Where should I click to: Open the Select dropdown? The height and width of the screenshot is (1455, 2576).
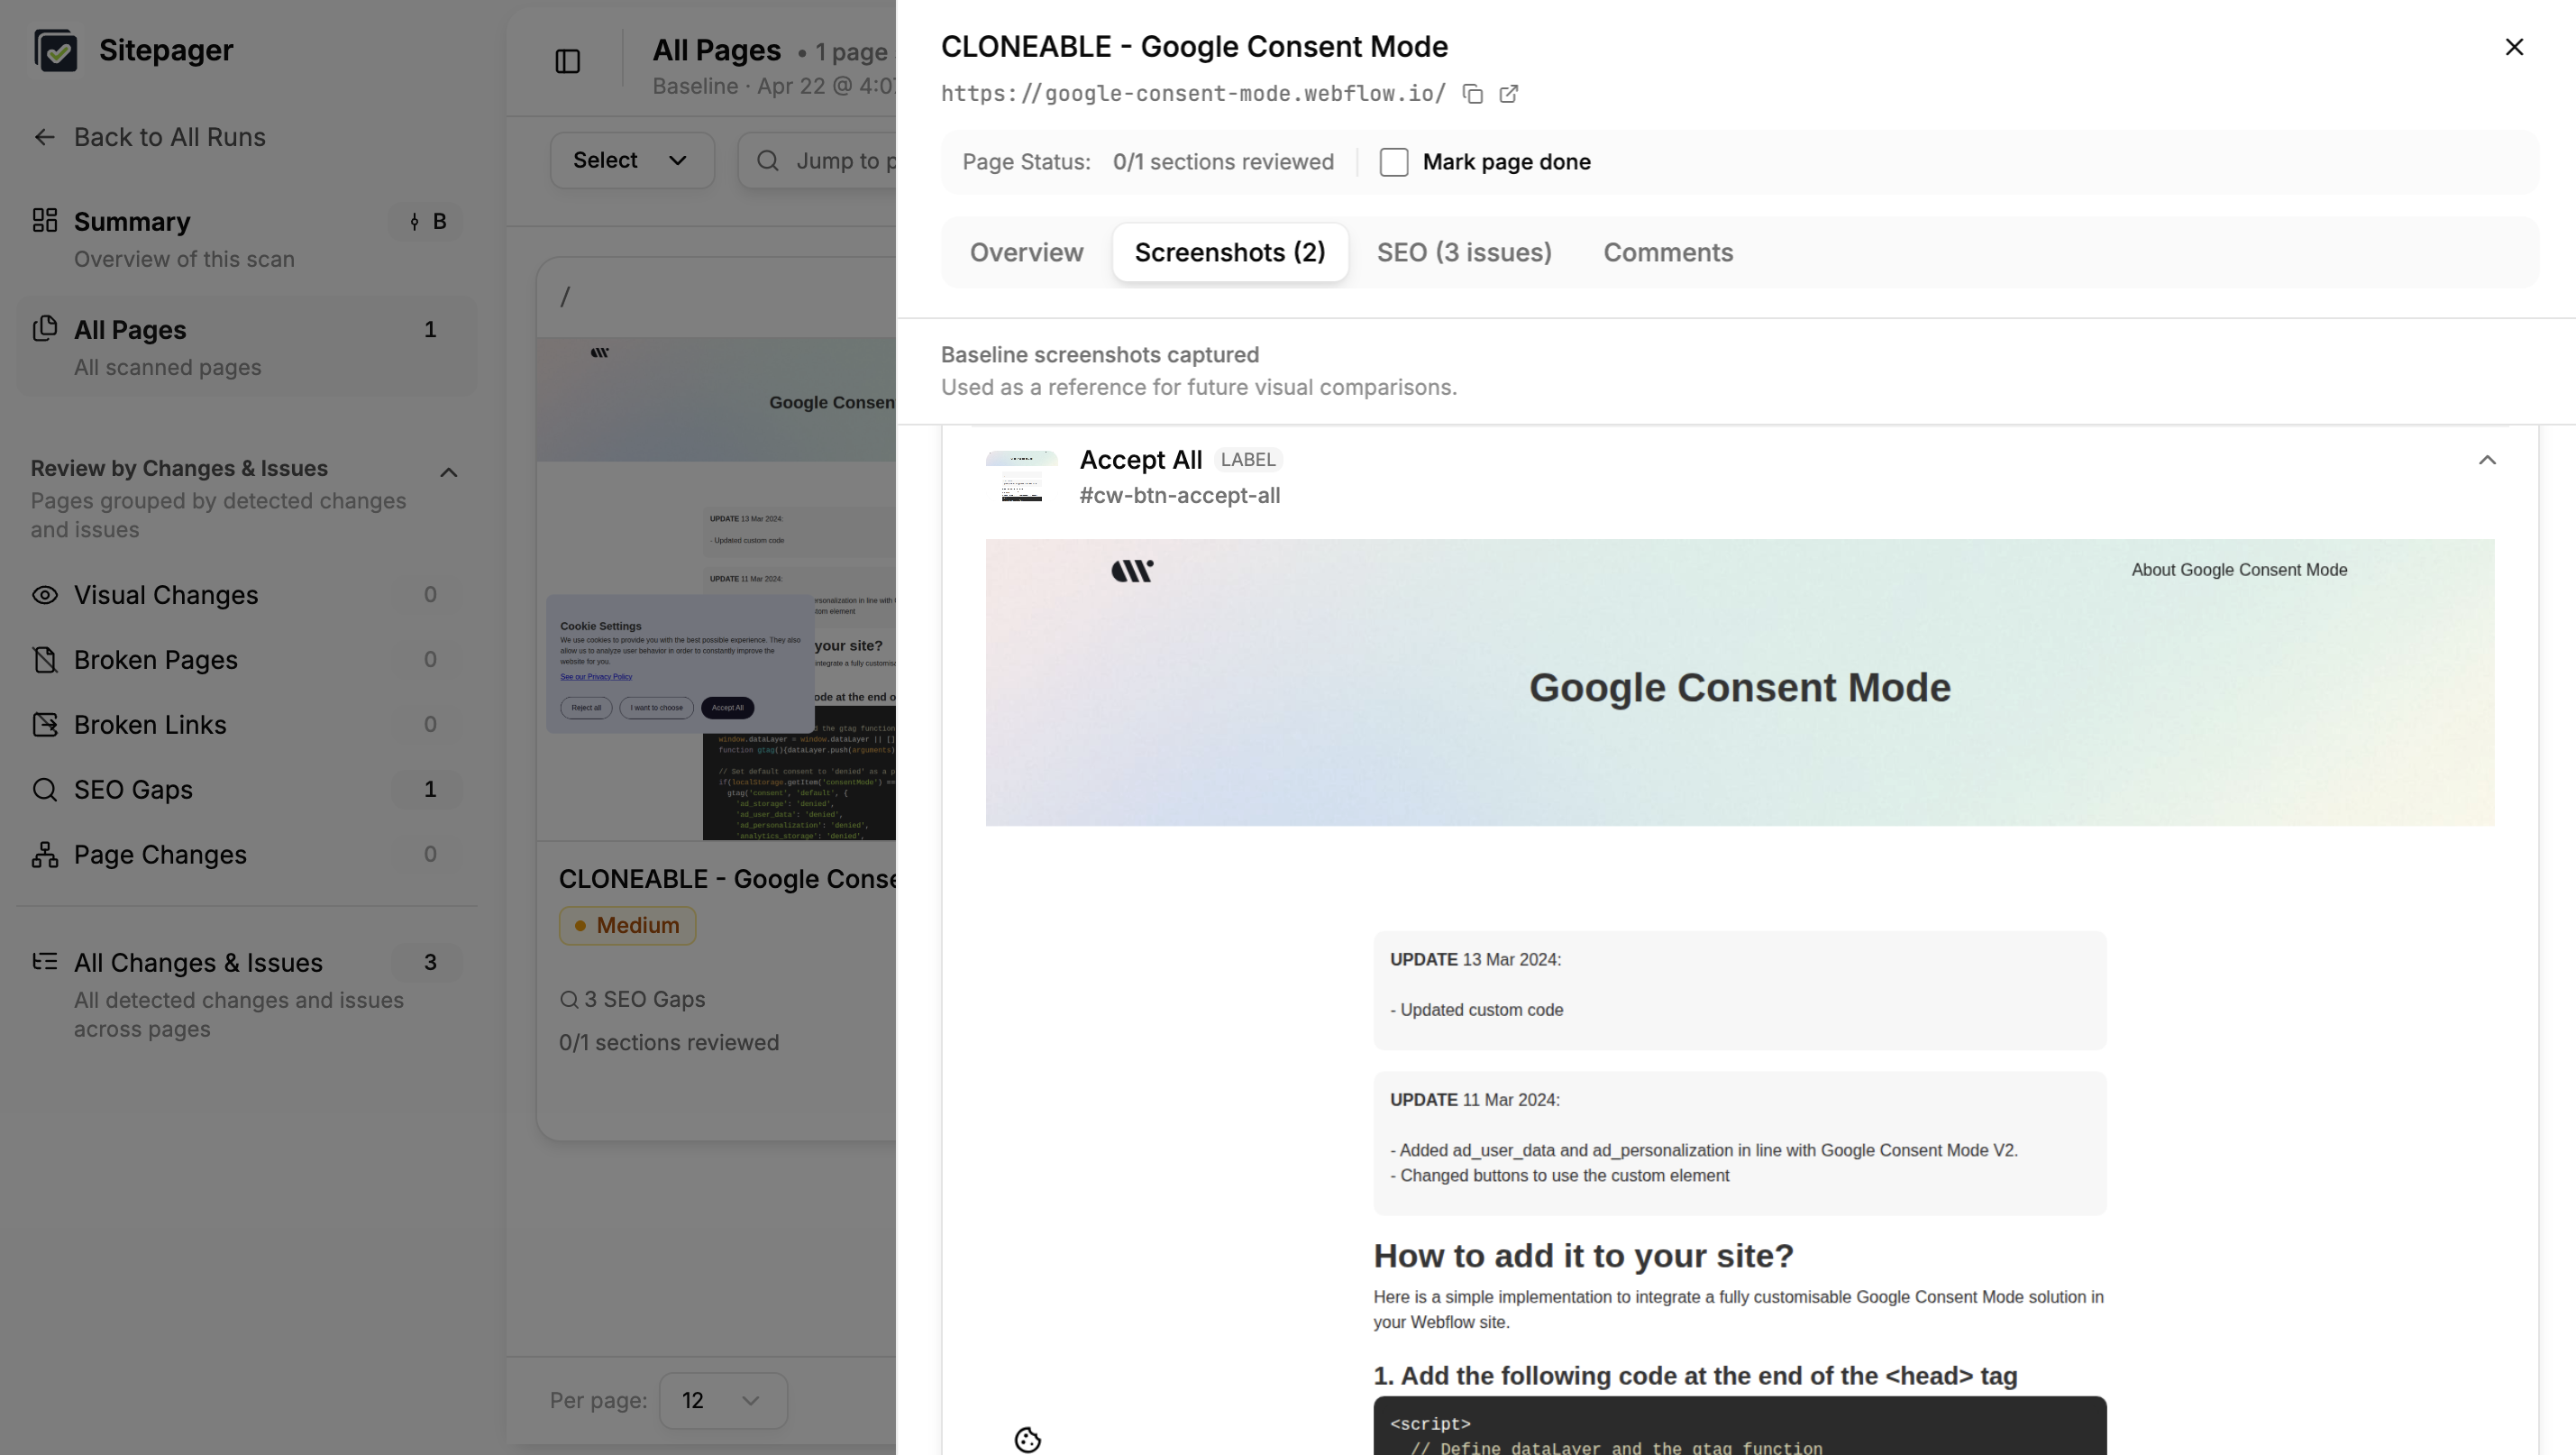click(631, 160)
